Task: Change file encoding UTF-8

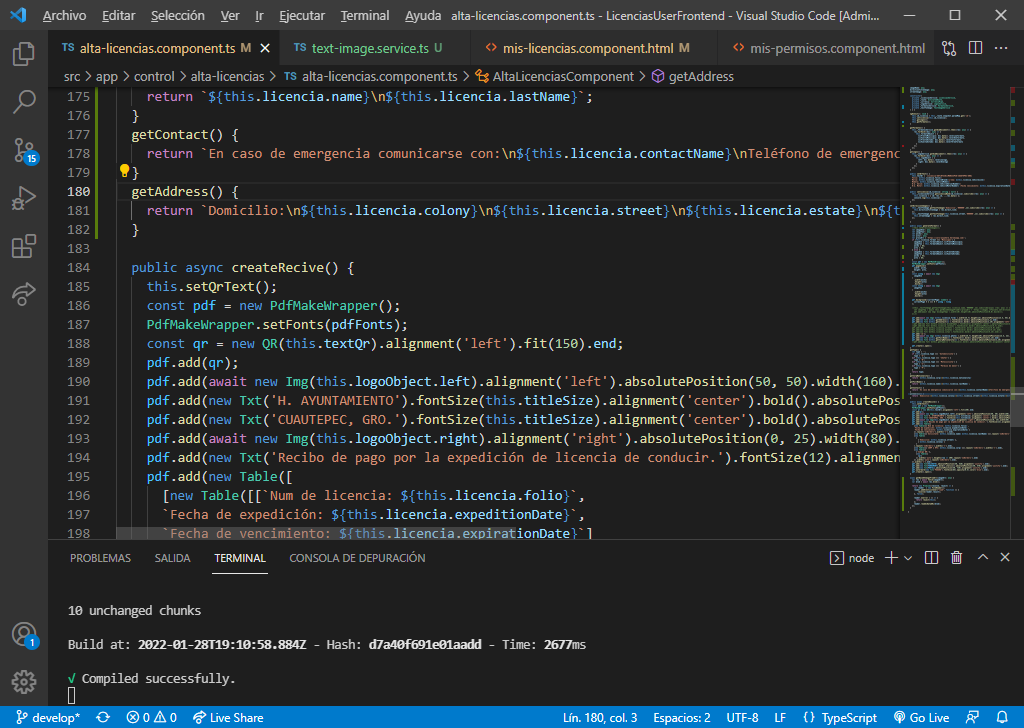Action: point(743,718)
